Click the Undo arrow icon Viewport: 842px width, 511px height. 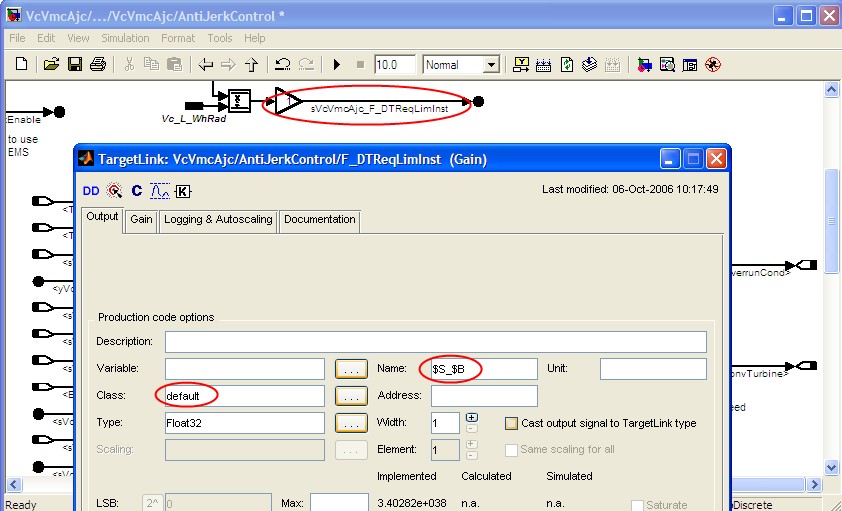(x=282, y=65)
